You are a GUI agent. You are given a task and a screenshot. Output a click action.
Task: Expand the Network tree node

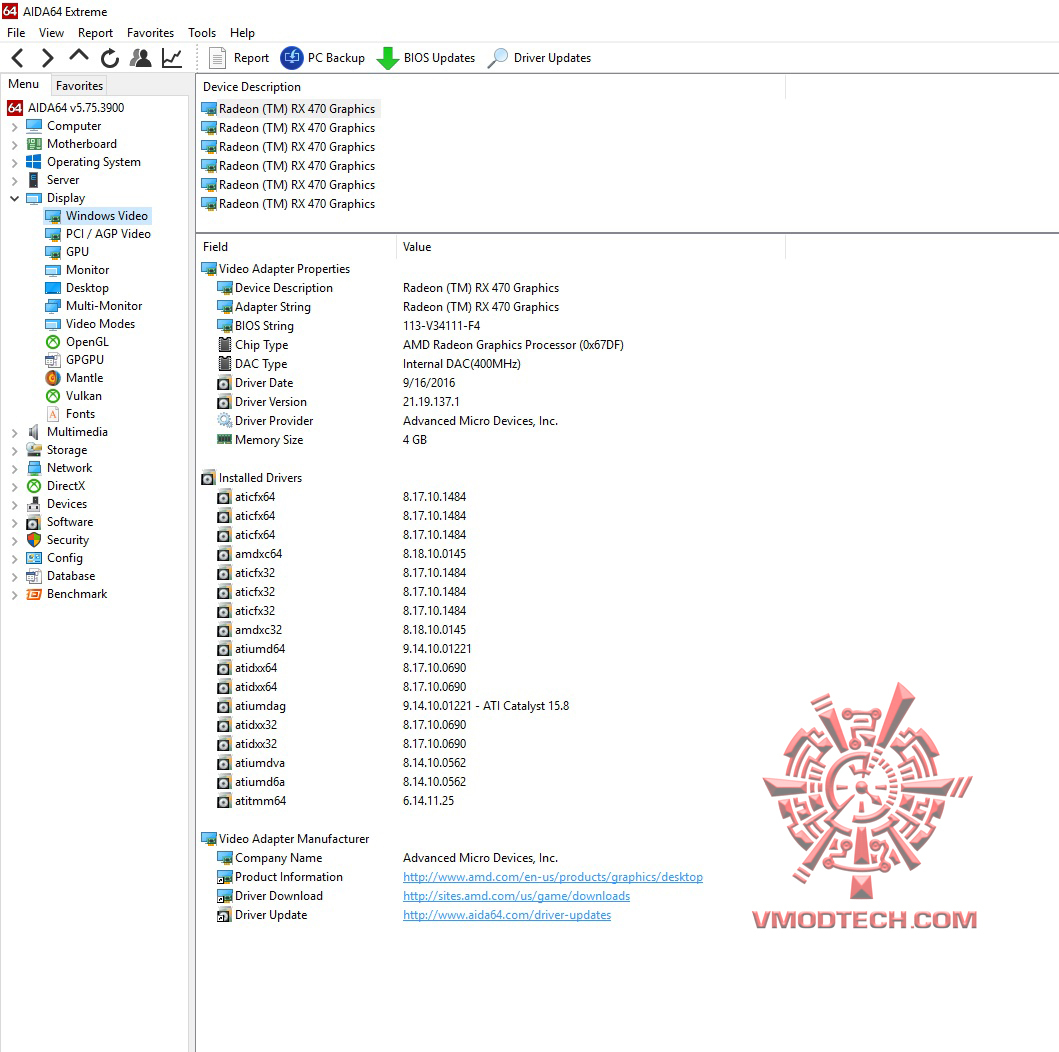pos(14,469)
